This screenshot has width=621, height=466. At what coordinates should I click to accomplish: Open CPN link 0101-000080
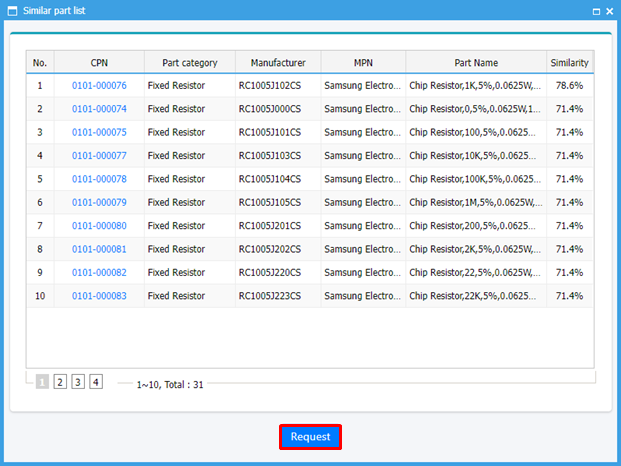pyautogui.click(x=99, y=226)
